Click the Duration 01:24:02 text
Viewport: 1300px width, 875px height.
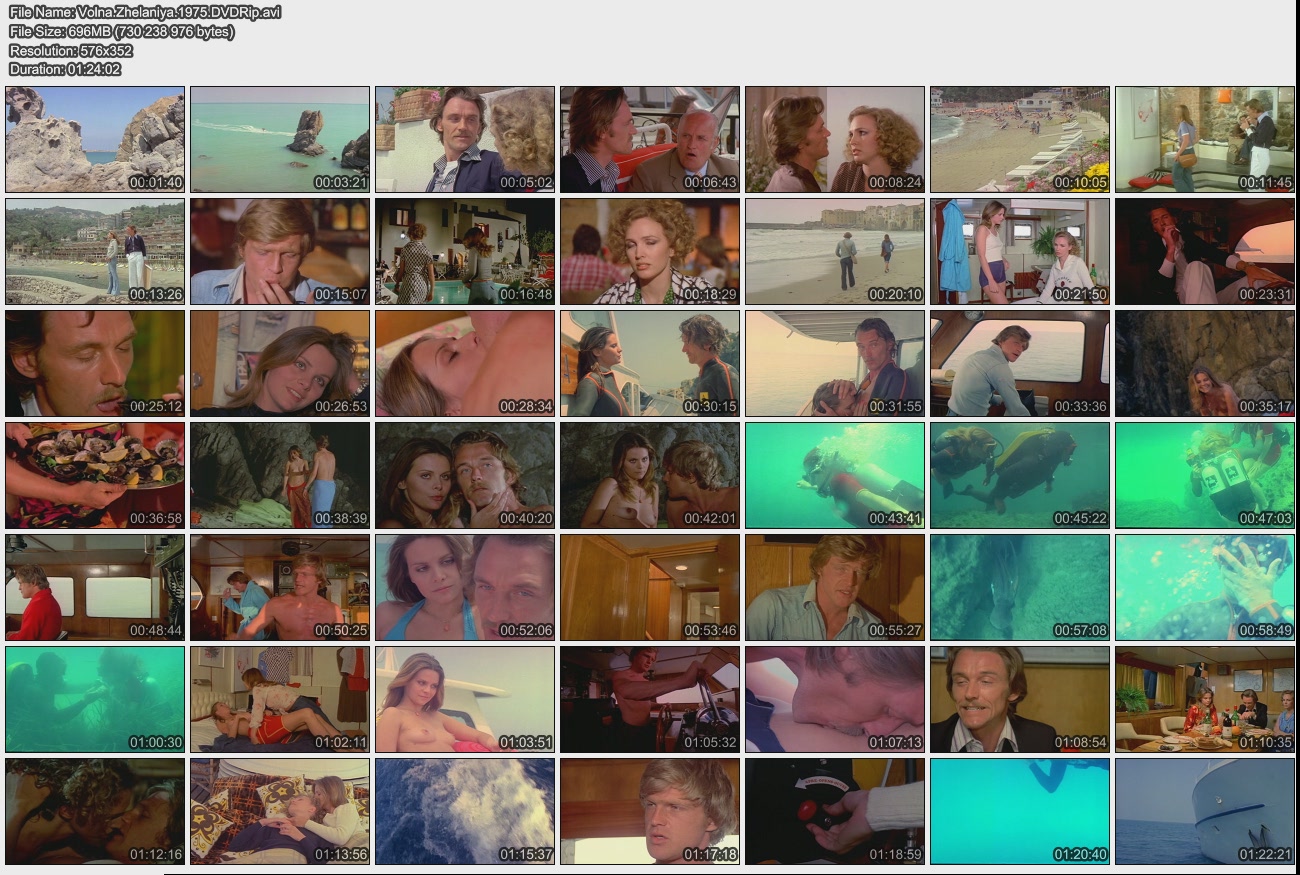pyautogui.click(x=65, y=69)
